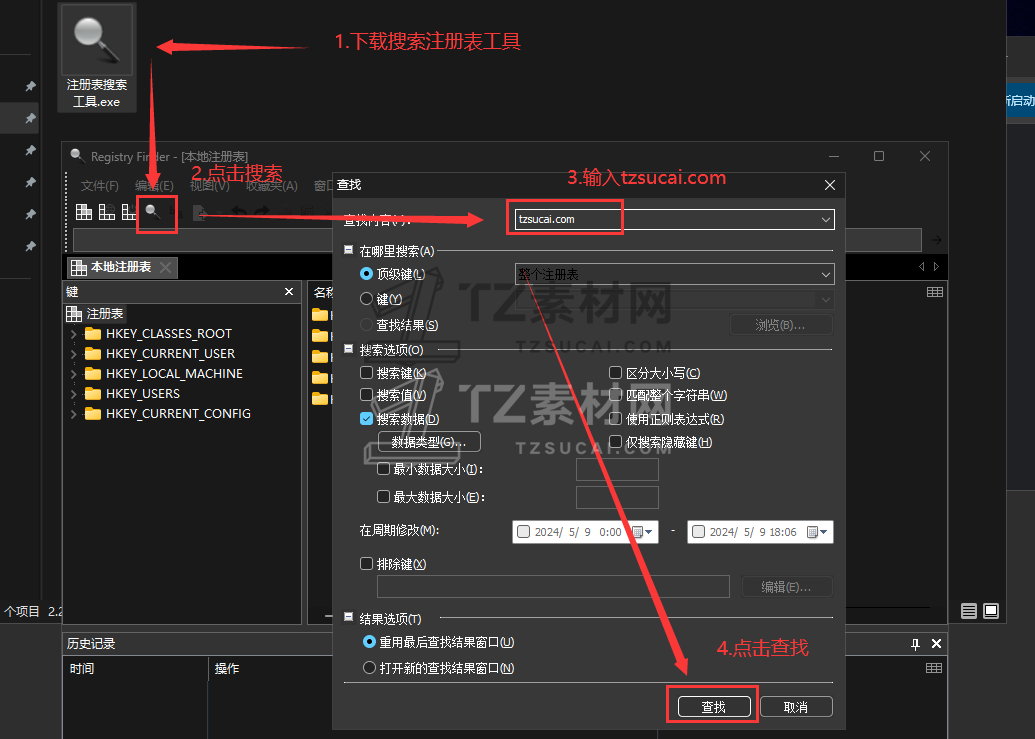Click the magnifier Find icon in Registry Finder toolbar
Image resolution: width=1035 pixels, height=739 pixels.
pos(152,212)
